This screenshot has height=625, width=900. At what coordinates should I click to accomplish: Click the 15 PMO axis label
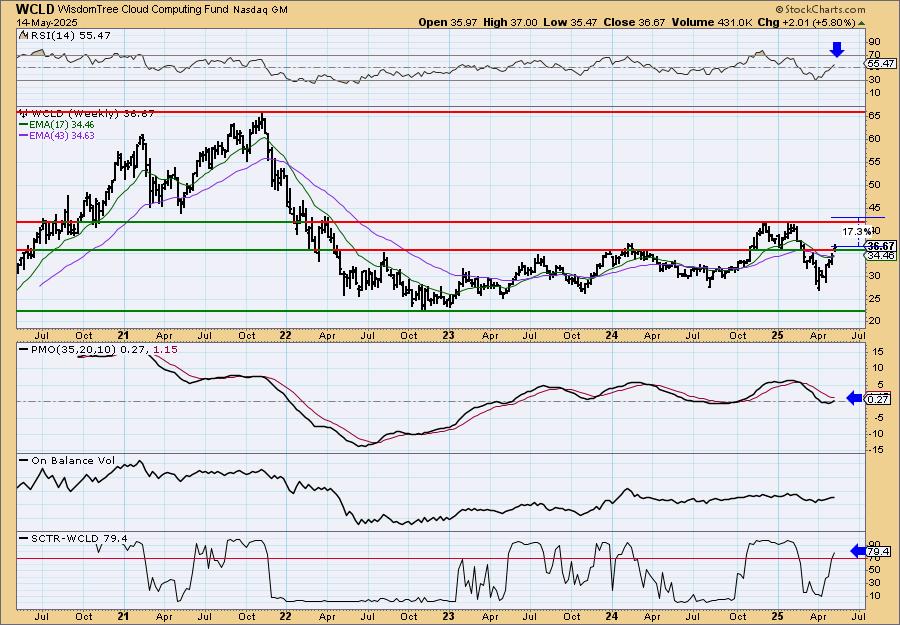pyautogui.click(x=878, y=351)
